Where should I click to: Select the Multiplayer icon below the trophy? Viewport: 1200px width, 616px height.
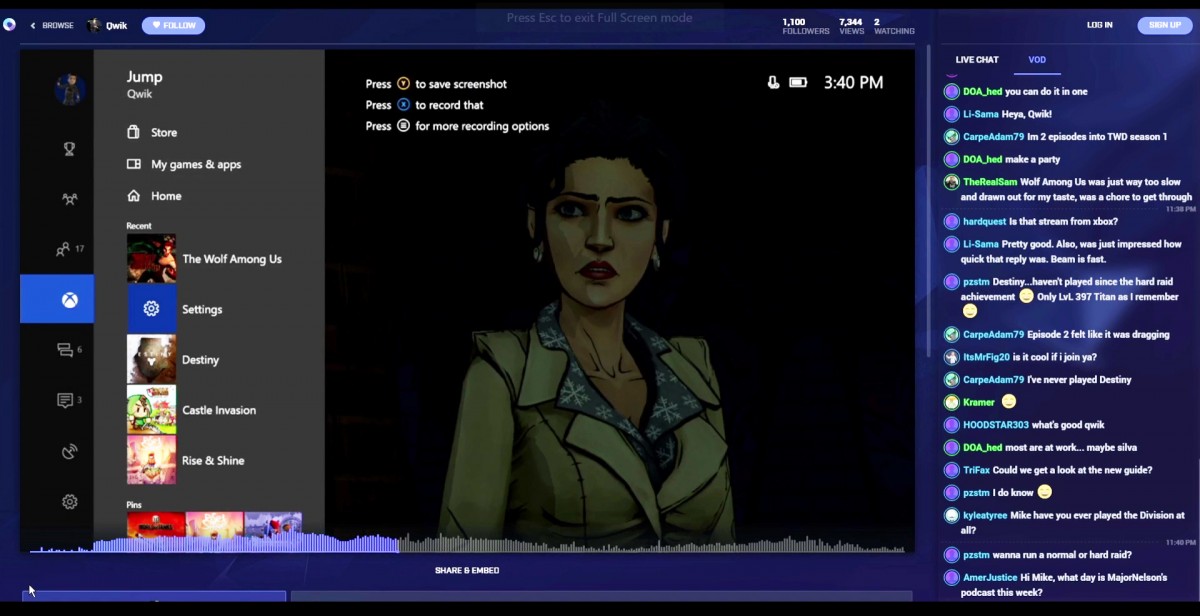[69, 199]
